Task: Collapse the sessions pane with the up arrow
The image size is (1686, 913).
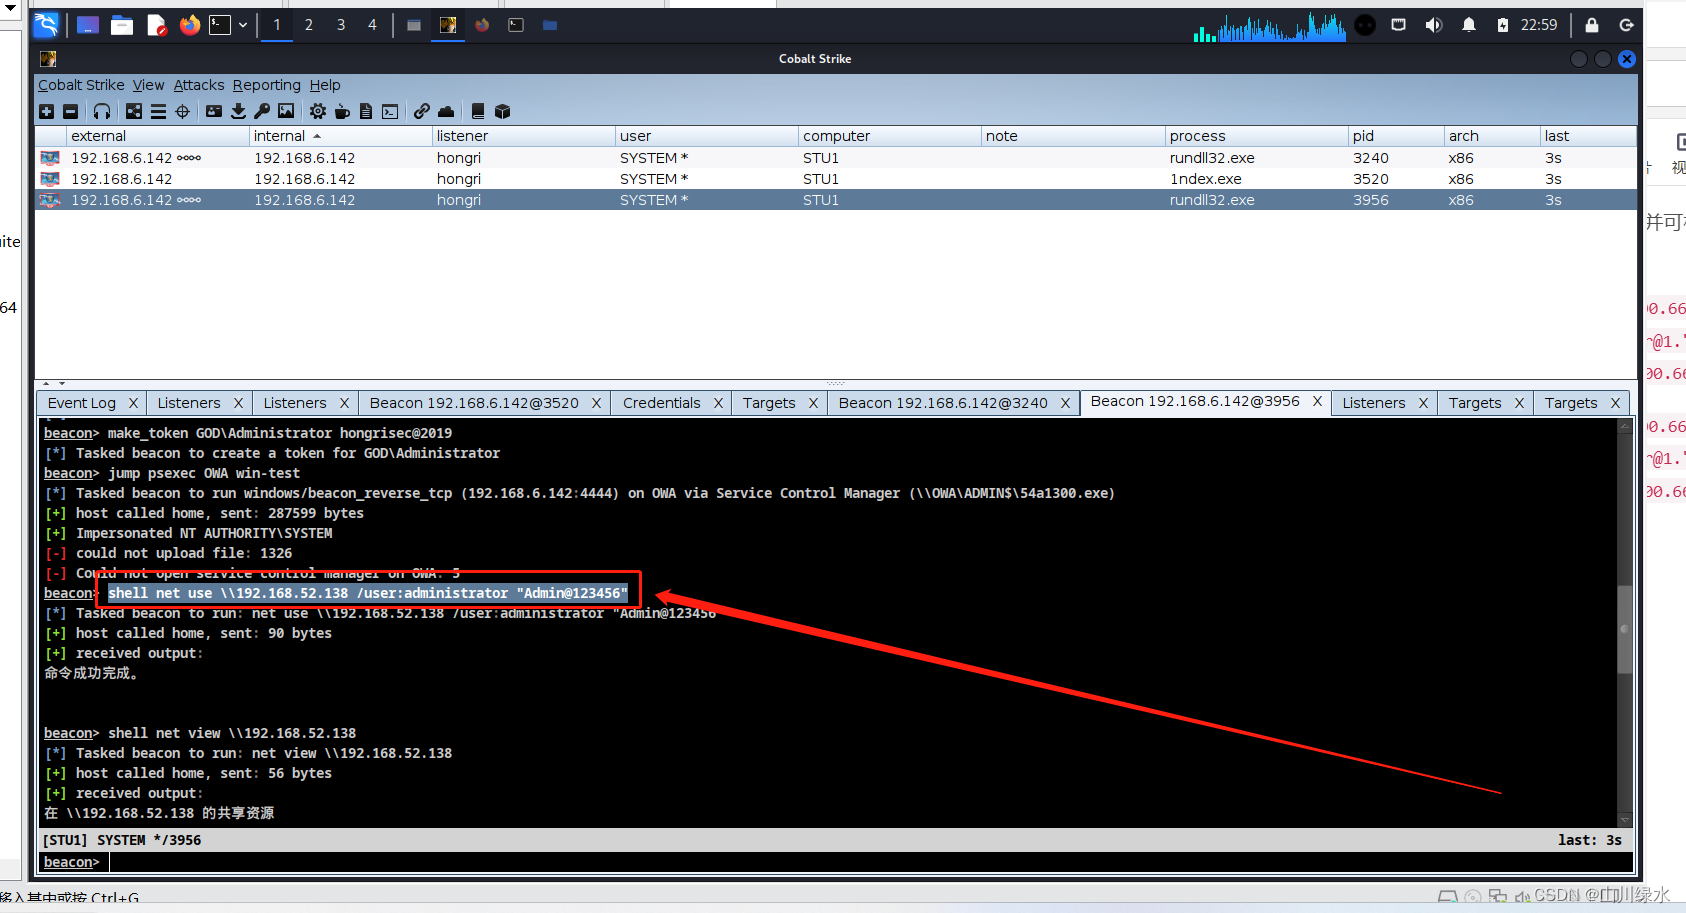Action: (x=46, y=383)
